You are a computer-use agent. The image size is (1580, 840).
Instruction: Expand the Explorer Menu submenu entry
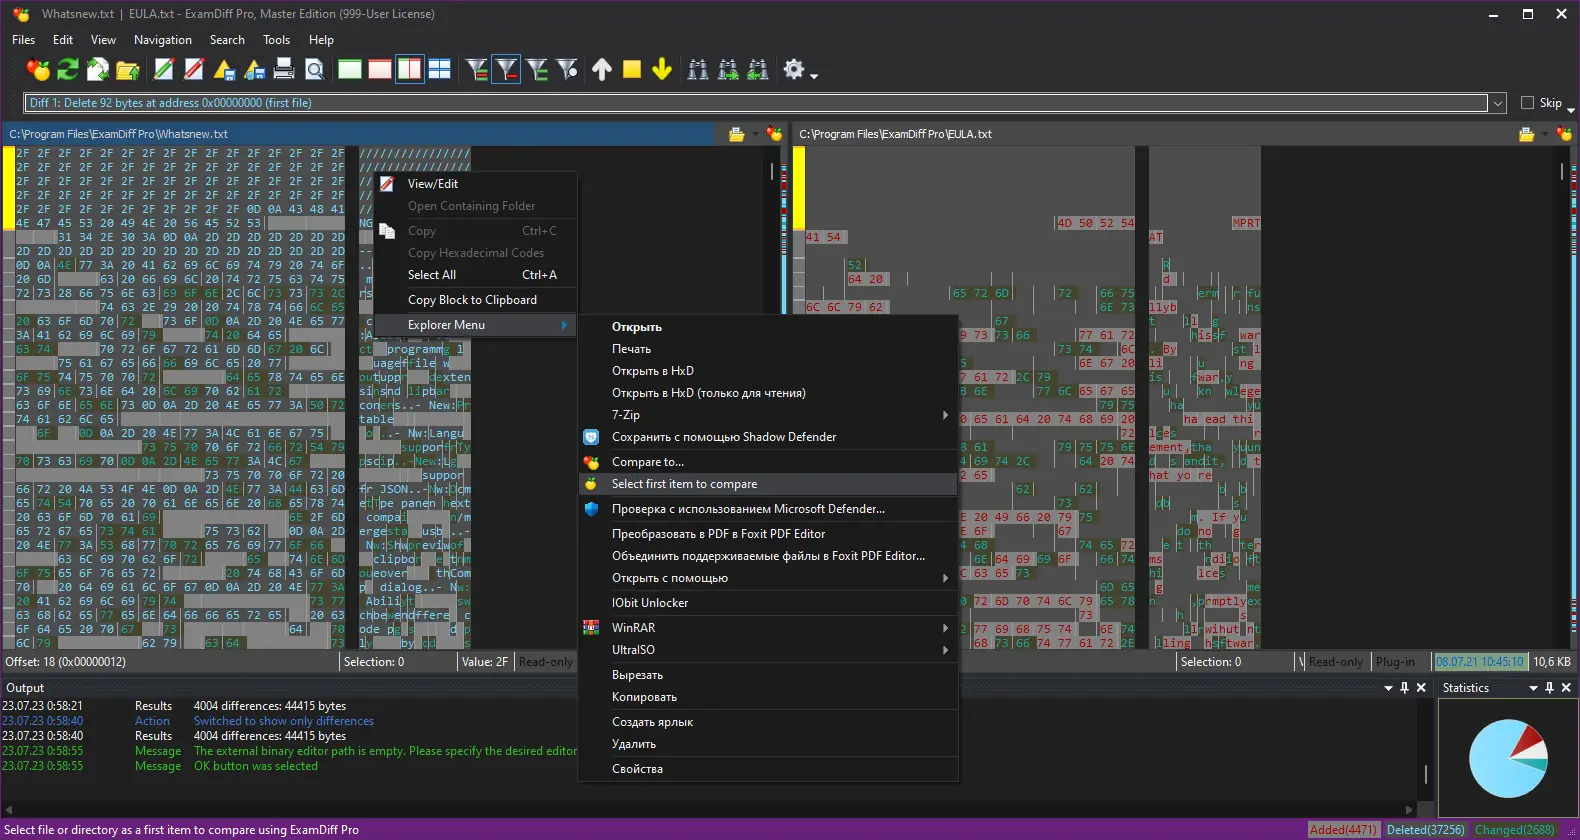[475, 325]
